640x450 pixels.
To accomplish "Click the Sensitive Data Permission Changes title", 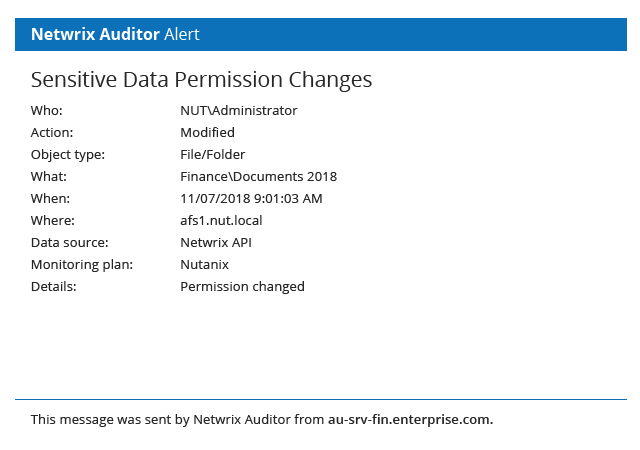I will [201, 80].
